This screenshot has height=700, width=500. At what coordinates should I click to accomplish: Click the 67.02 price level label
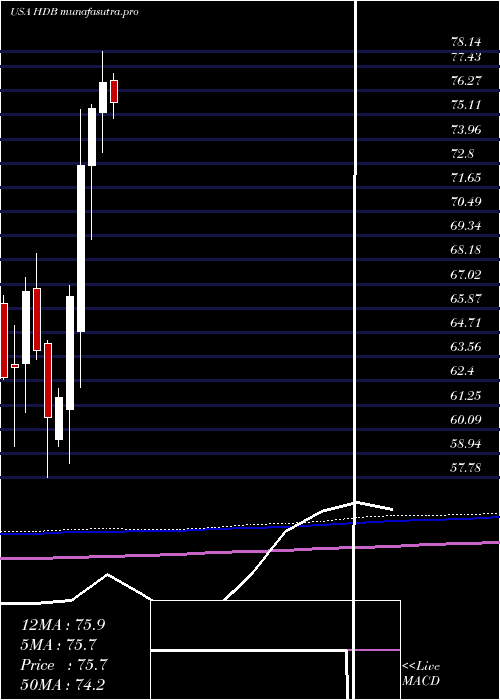[466, 275]
